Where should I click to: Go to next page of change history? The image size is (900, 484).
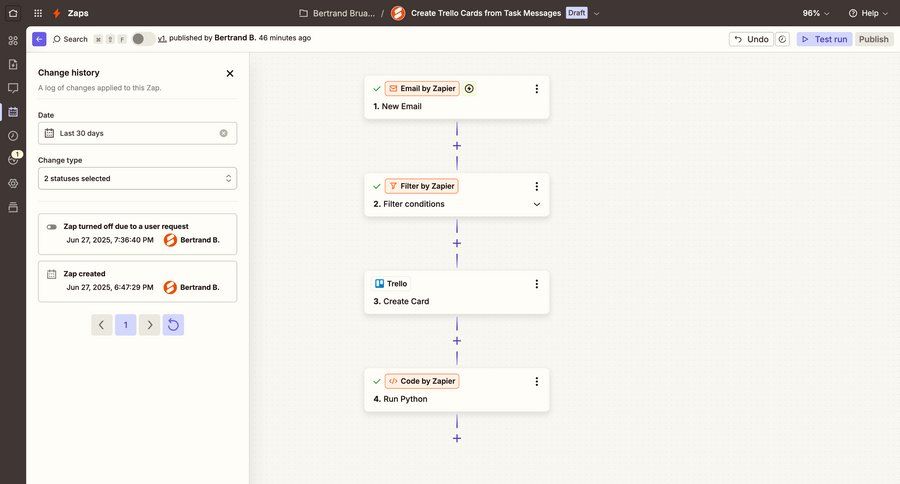point(149,325)
